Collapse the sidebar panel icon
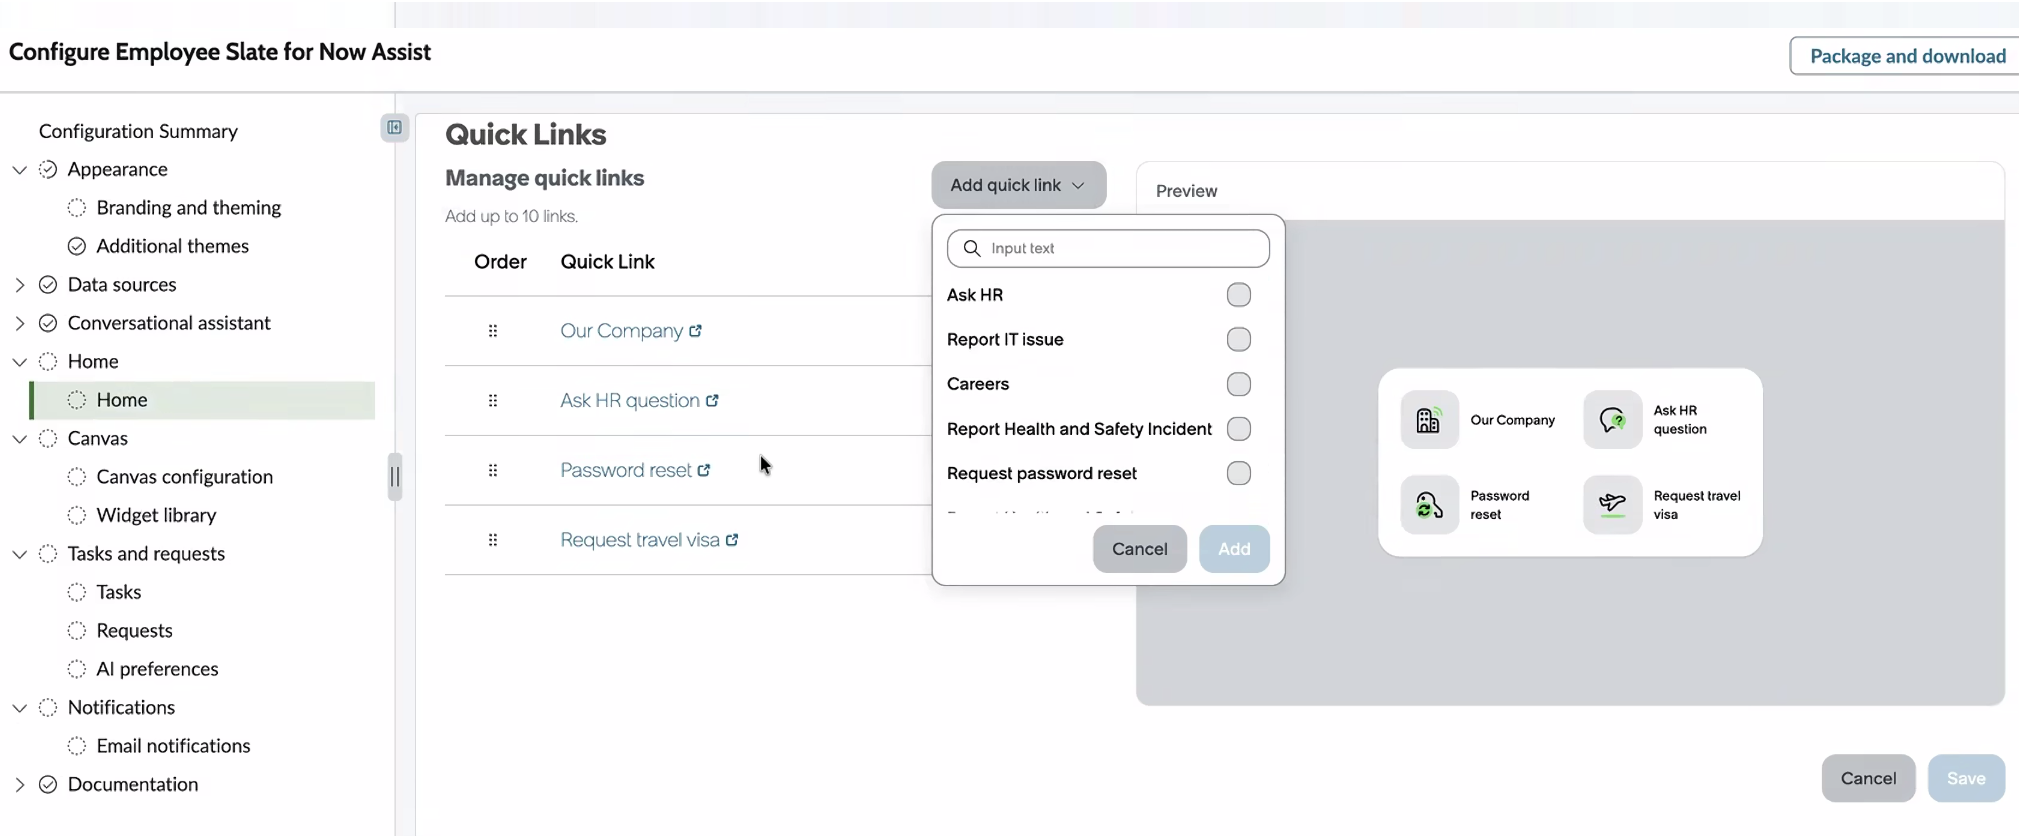The image size is (2019, 836). pyautogui.click(x=395, y=128)
